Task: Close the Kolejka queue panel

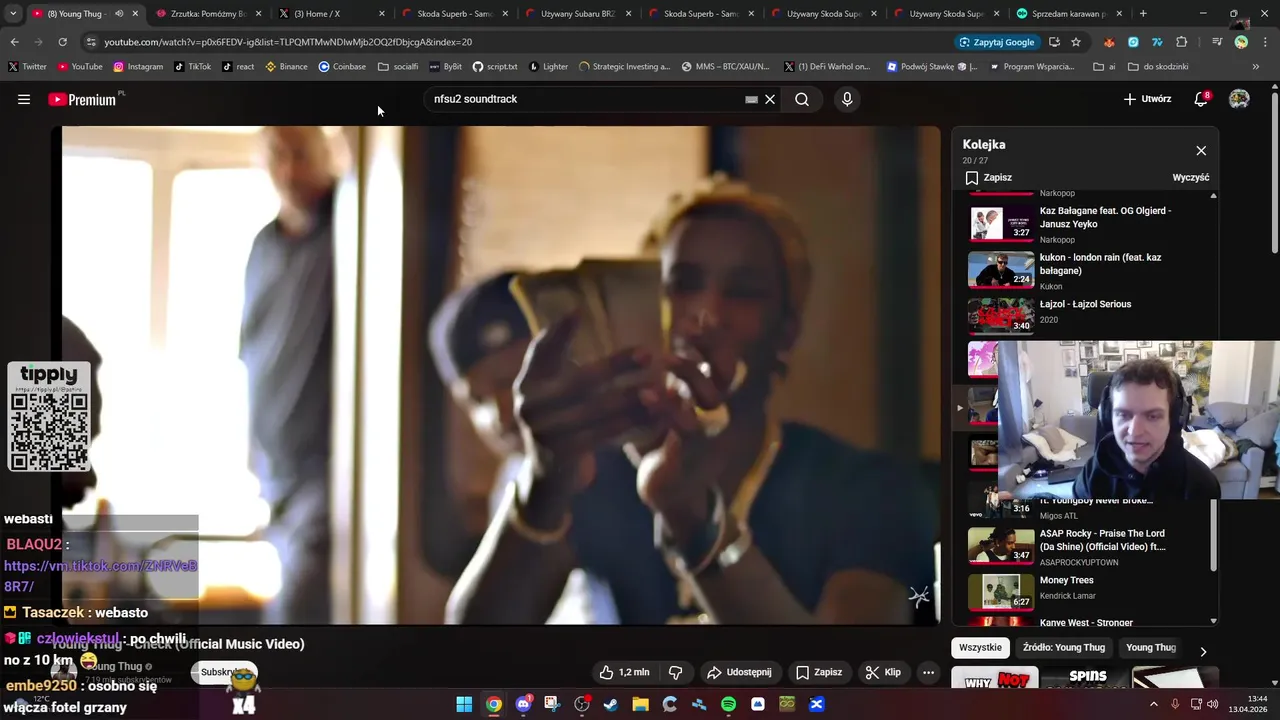Action: click(1201, 151)
